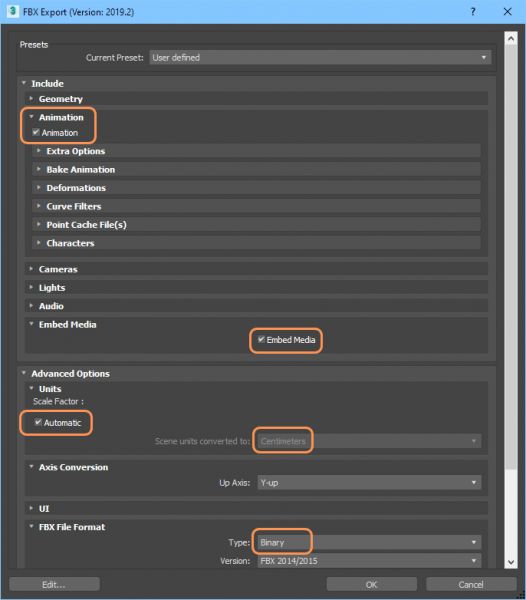This screenshot has width=526, height=600.
Task: Disable the Automatic scale factor checkbox
Action: pos(38,422)
